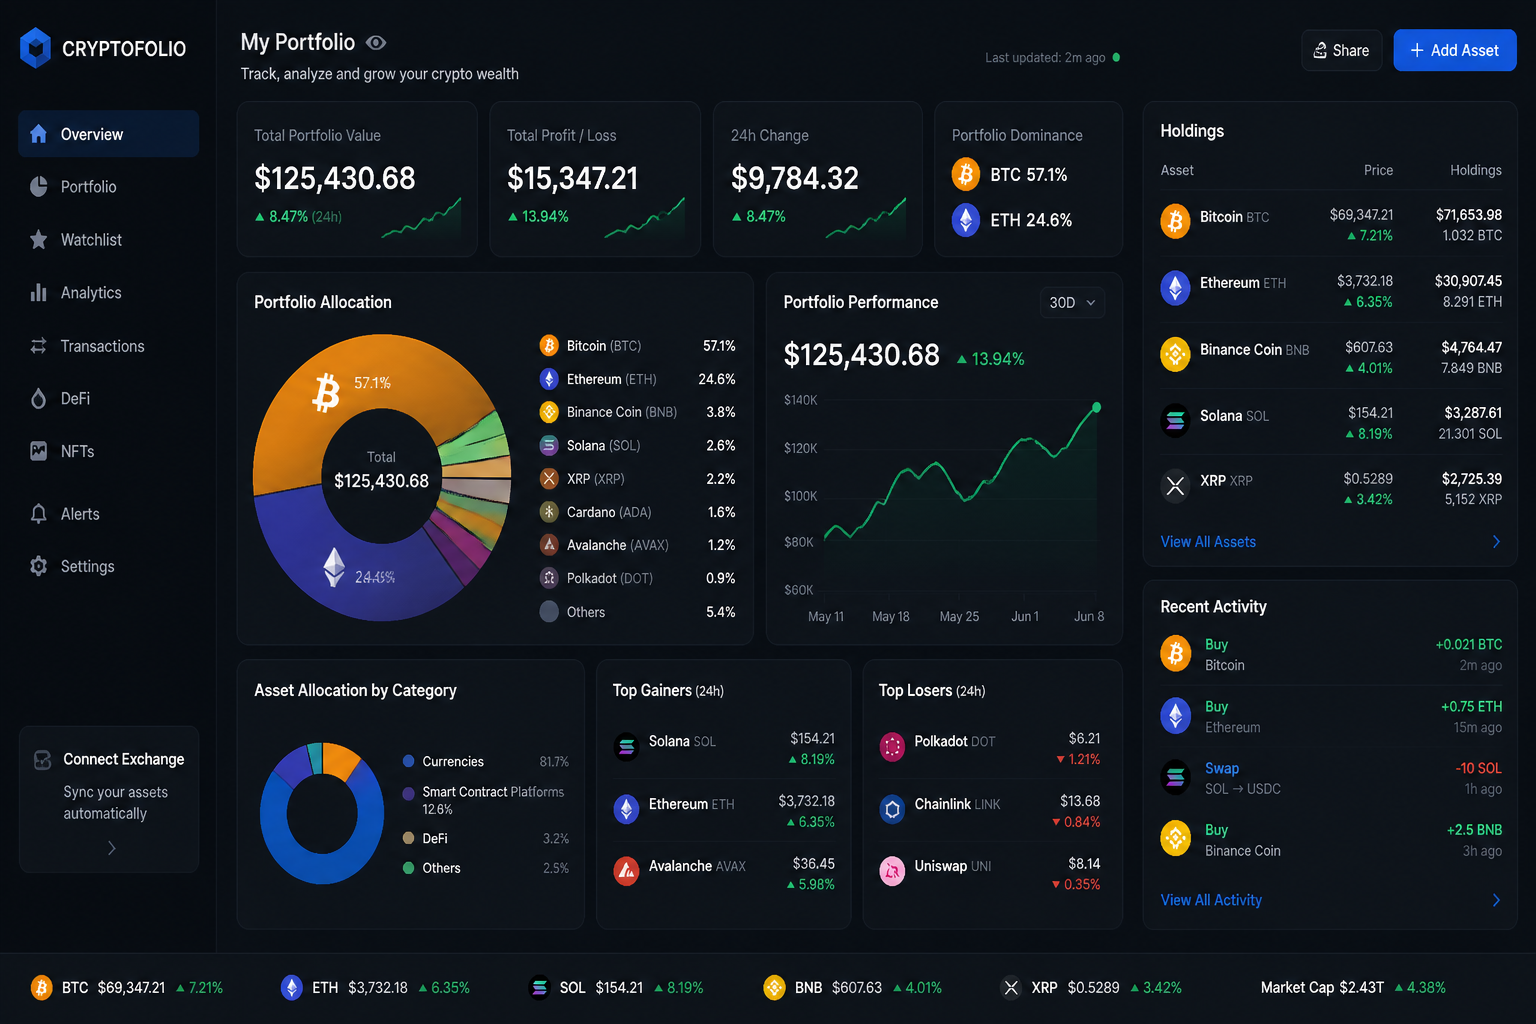Click "Last updated: 2m ago" status text
Viewport: 1536px width, 1024px height.
(1045, 58)
